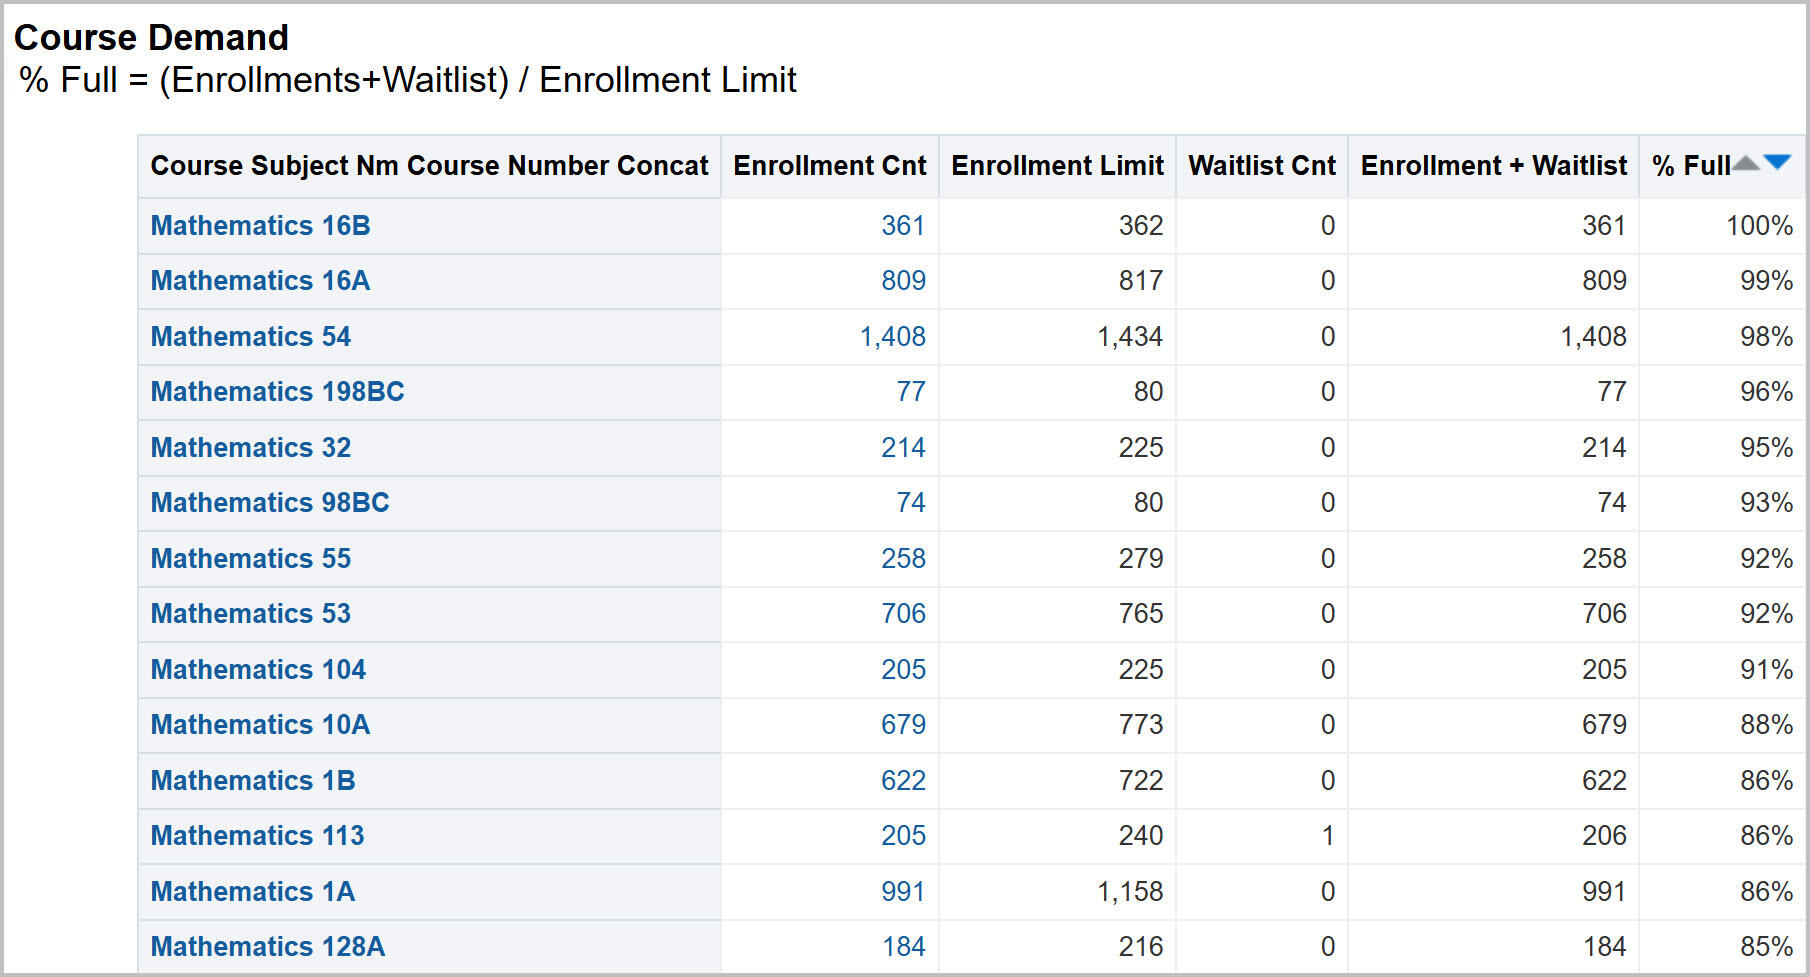The width and height of the screenshot is (1810, 977).
Task: Select the 100% full value for Mathematics 16B
Action: click(1759, 225)
